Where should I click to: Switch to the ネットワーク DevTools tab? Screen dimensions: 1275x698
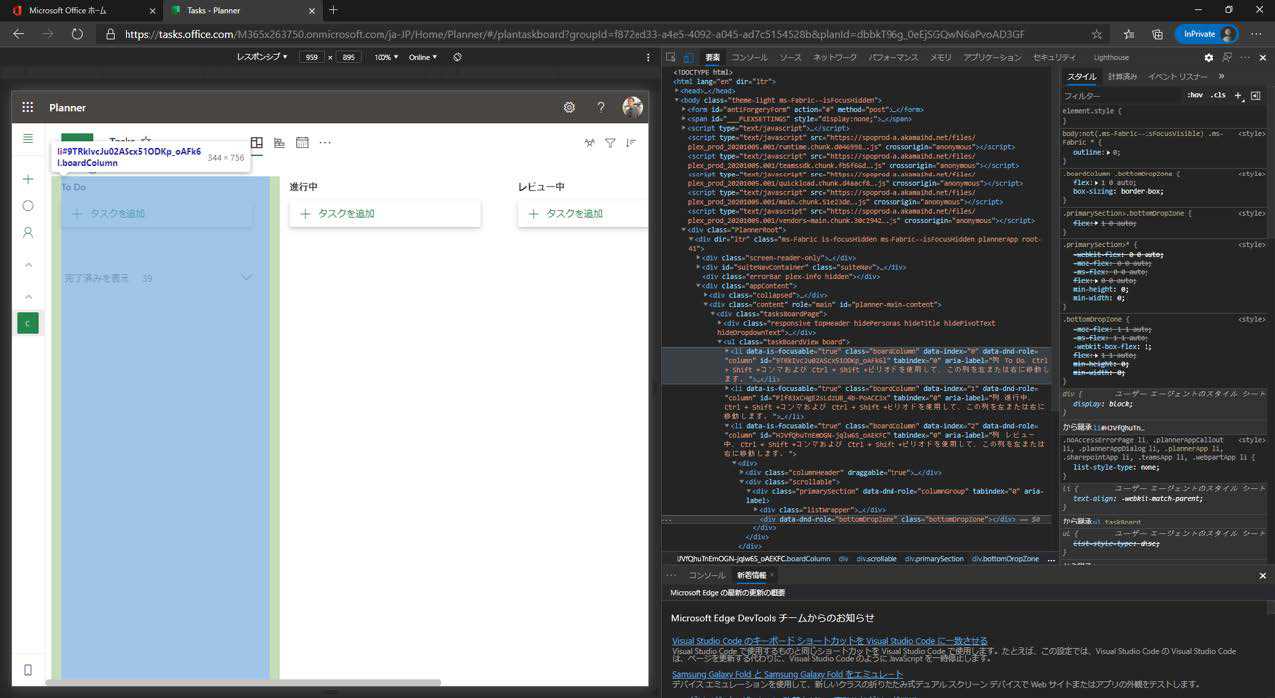[x=834, y=58]
